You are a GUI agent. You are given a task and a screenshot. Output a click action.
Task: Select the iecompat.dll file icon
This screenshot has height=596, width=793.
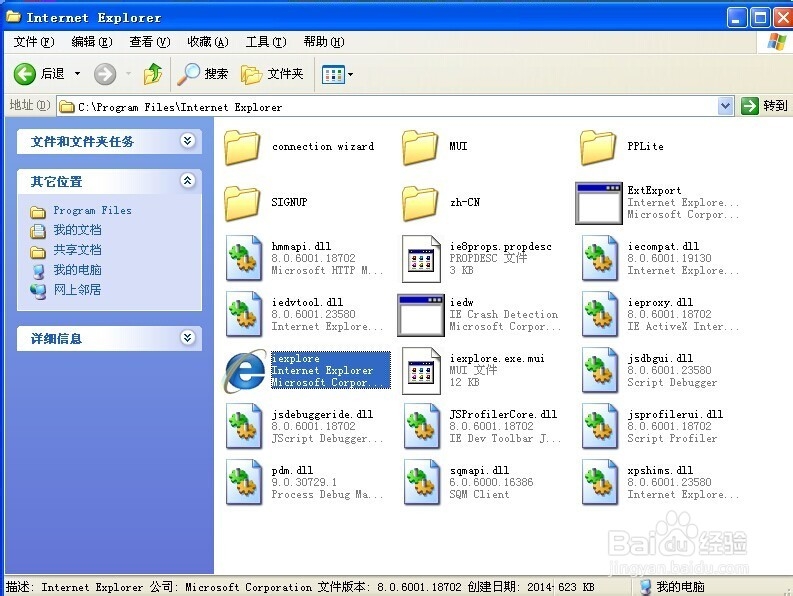(x=600, y=258)
